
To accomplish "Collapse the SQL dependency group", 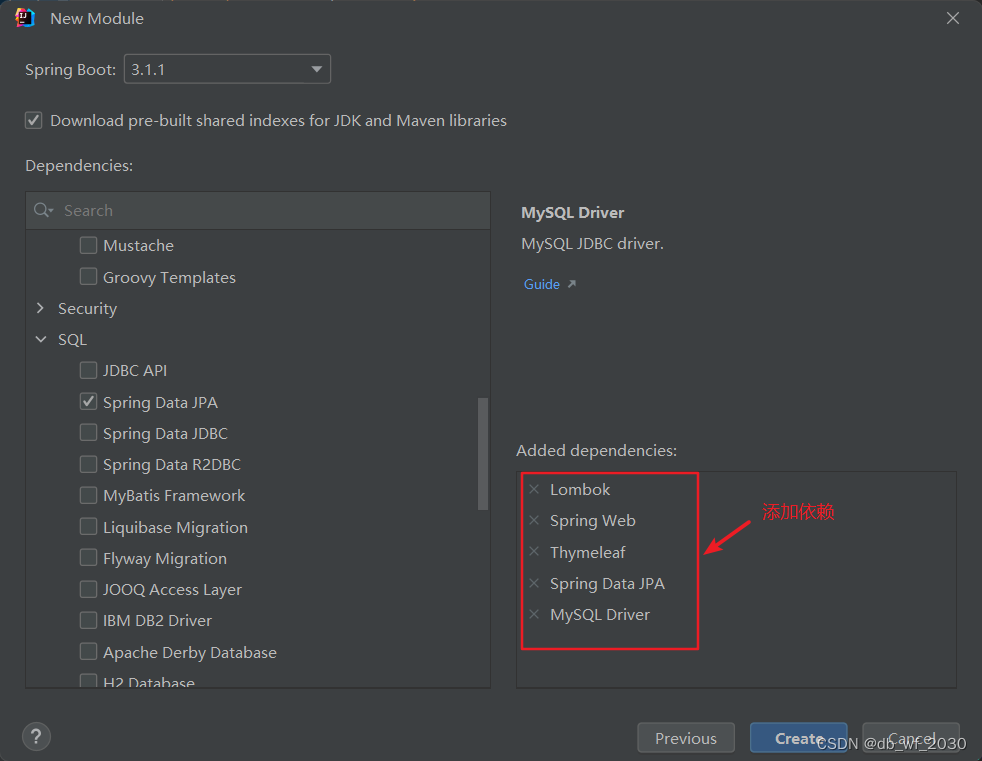I will coord(41,339).
